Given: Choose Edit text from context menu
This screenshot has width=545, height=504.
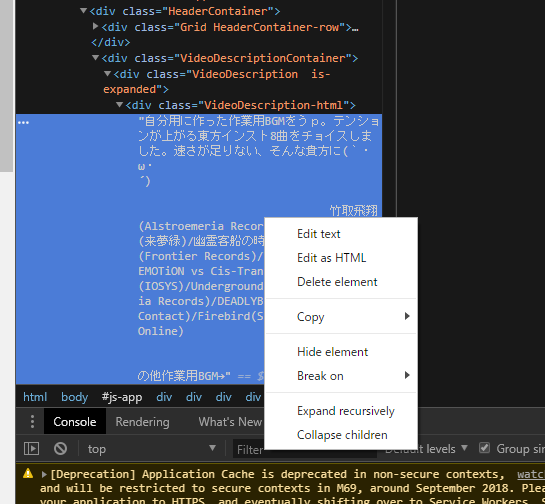Looking at the screenshot, I should click(x=341, y=234).
